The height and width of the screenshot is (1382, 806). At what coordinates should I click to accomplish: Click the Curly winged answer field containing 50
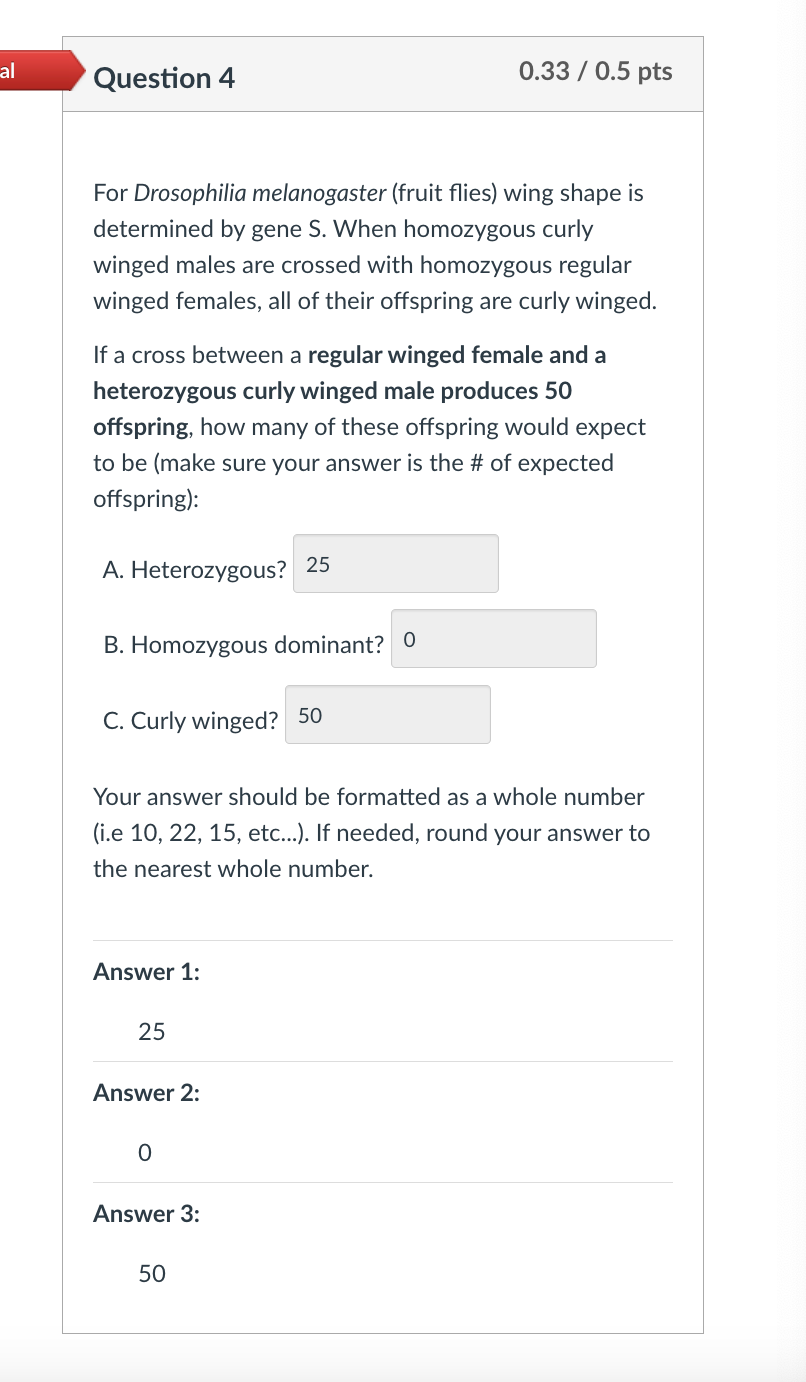(387, 714)
